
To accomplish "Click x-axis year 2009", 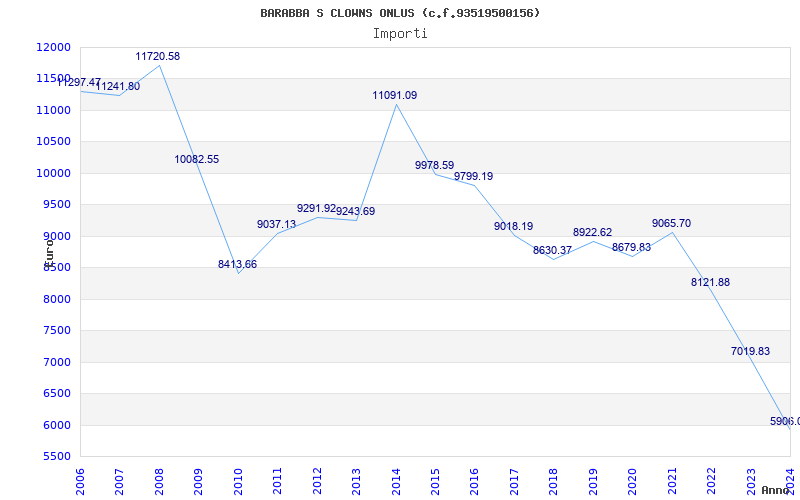I will click(x=198, y=481).
